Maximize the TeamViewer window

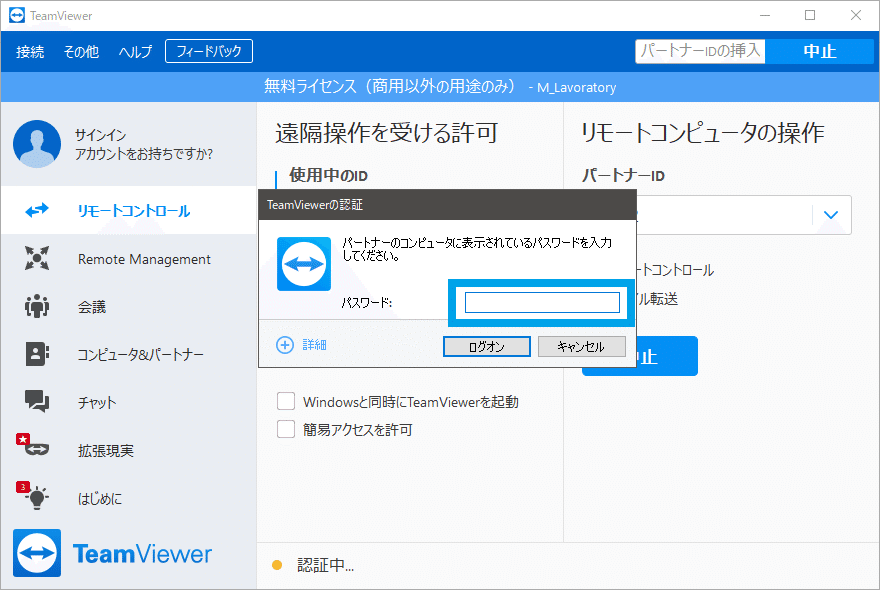pyautogui.click(x=810, y=15)
